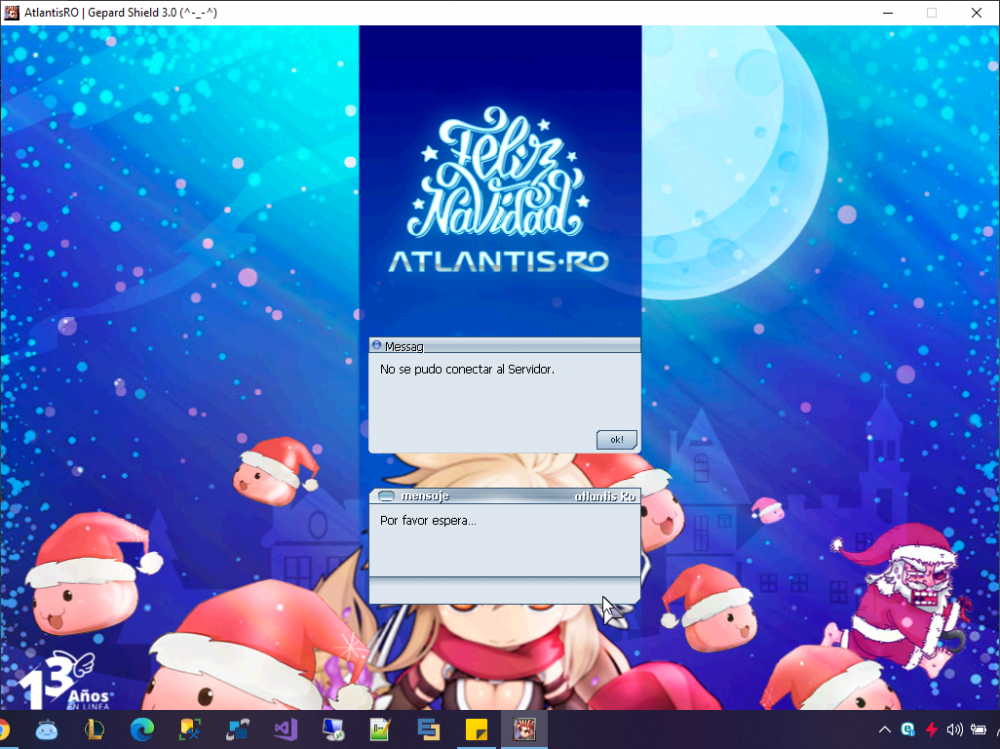Click the battery icon in system tray
Image resolution: width=1000 pixels, height=749 pixels.
point(978,730)
